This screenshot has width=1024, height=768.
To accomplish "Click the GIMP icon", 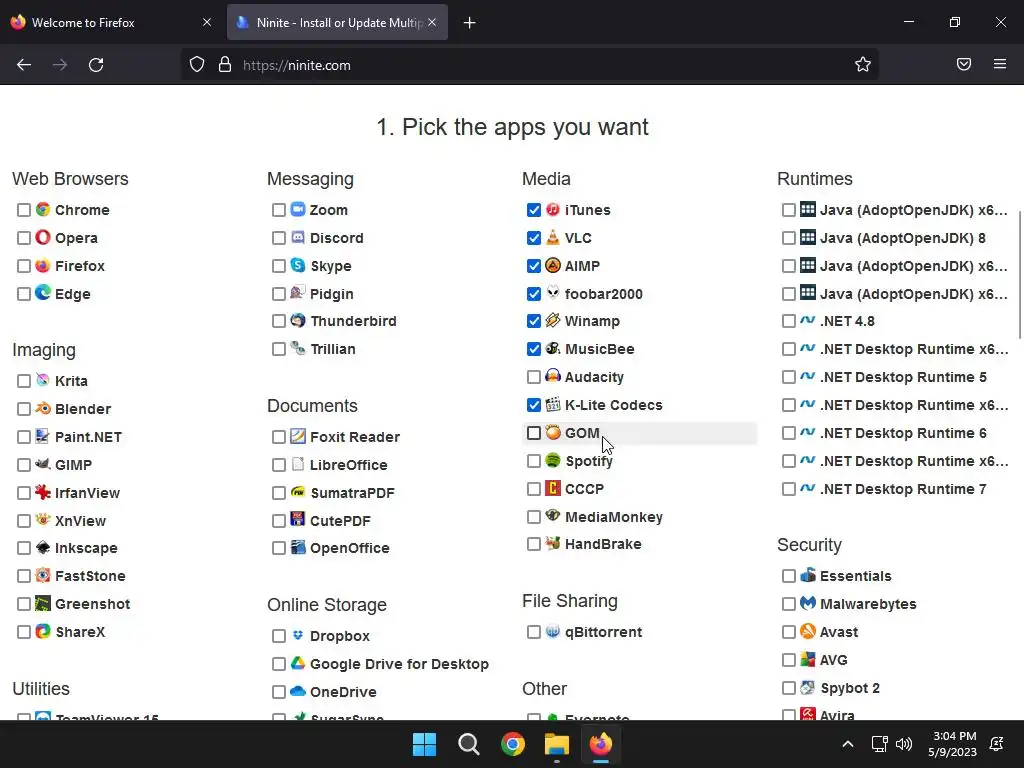I will (x=43, y=464).
